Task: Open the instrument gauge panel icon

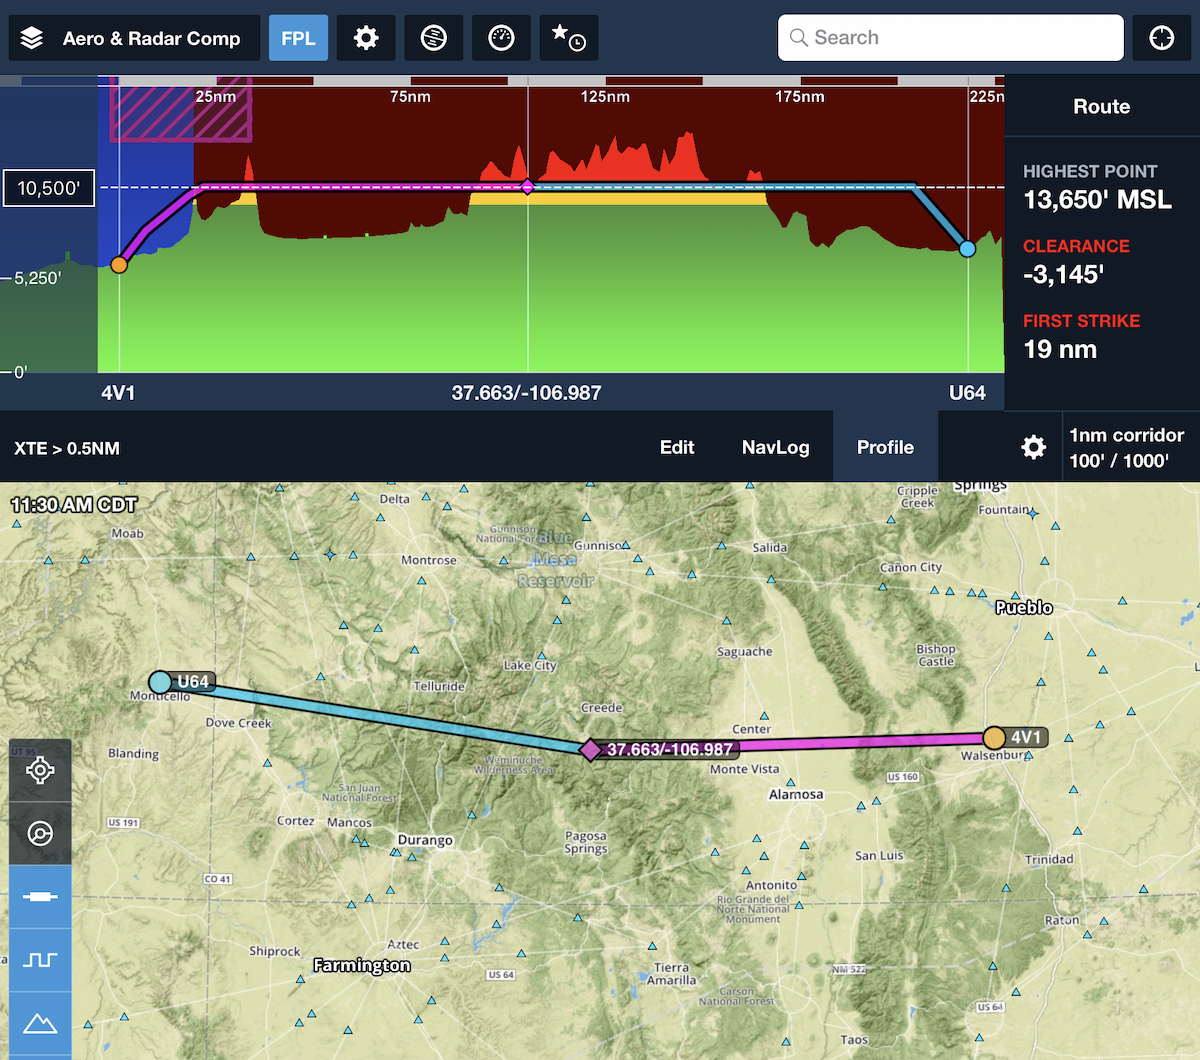Action: [x=501, y=38]
